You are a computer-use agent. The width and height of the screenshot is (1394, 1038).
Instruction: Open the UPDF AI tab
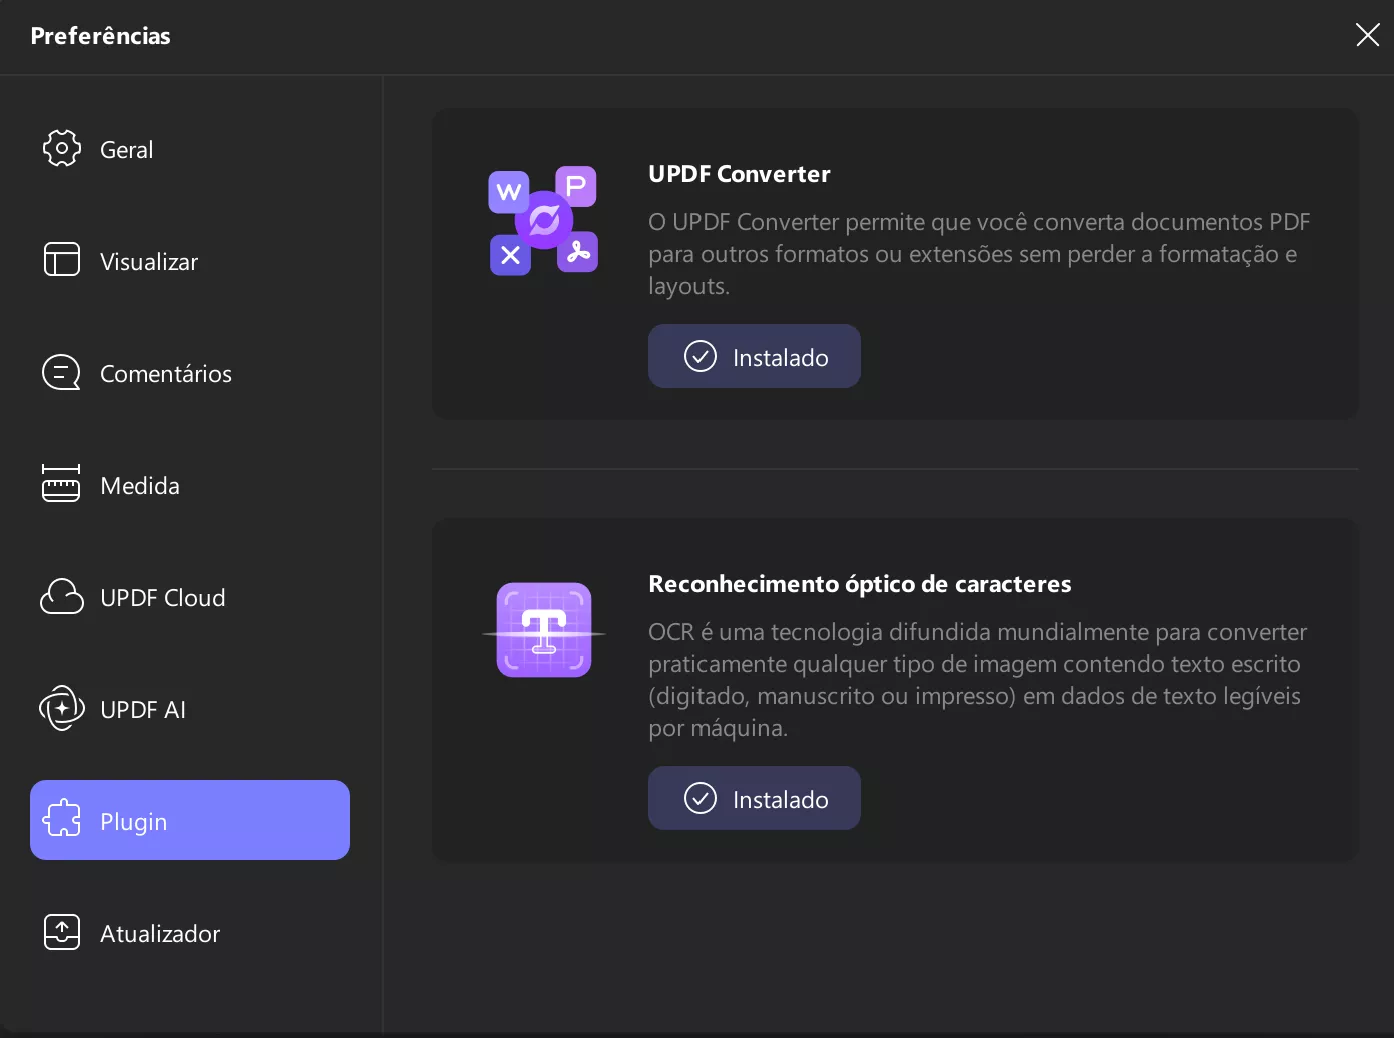click(190, 709)
